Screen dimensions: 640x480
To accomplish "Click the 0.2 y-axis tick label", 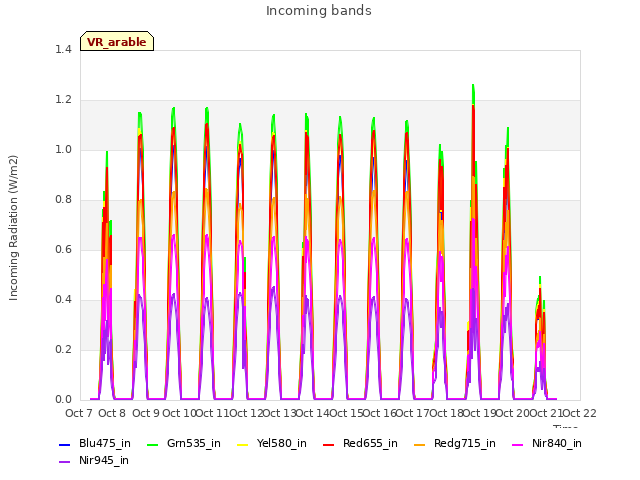I will click(x=63, y=349).
